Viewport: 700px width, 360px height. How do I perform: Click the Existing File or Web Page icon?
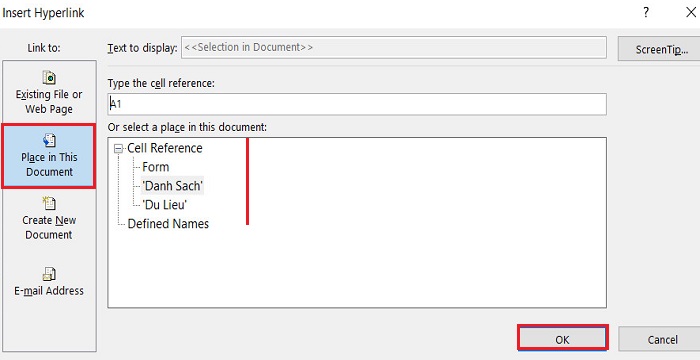[49, 78]
